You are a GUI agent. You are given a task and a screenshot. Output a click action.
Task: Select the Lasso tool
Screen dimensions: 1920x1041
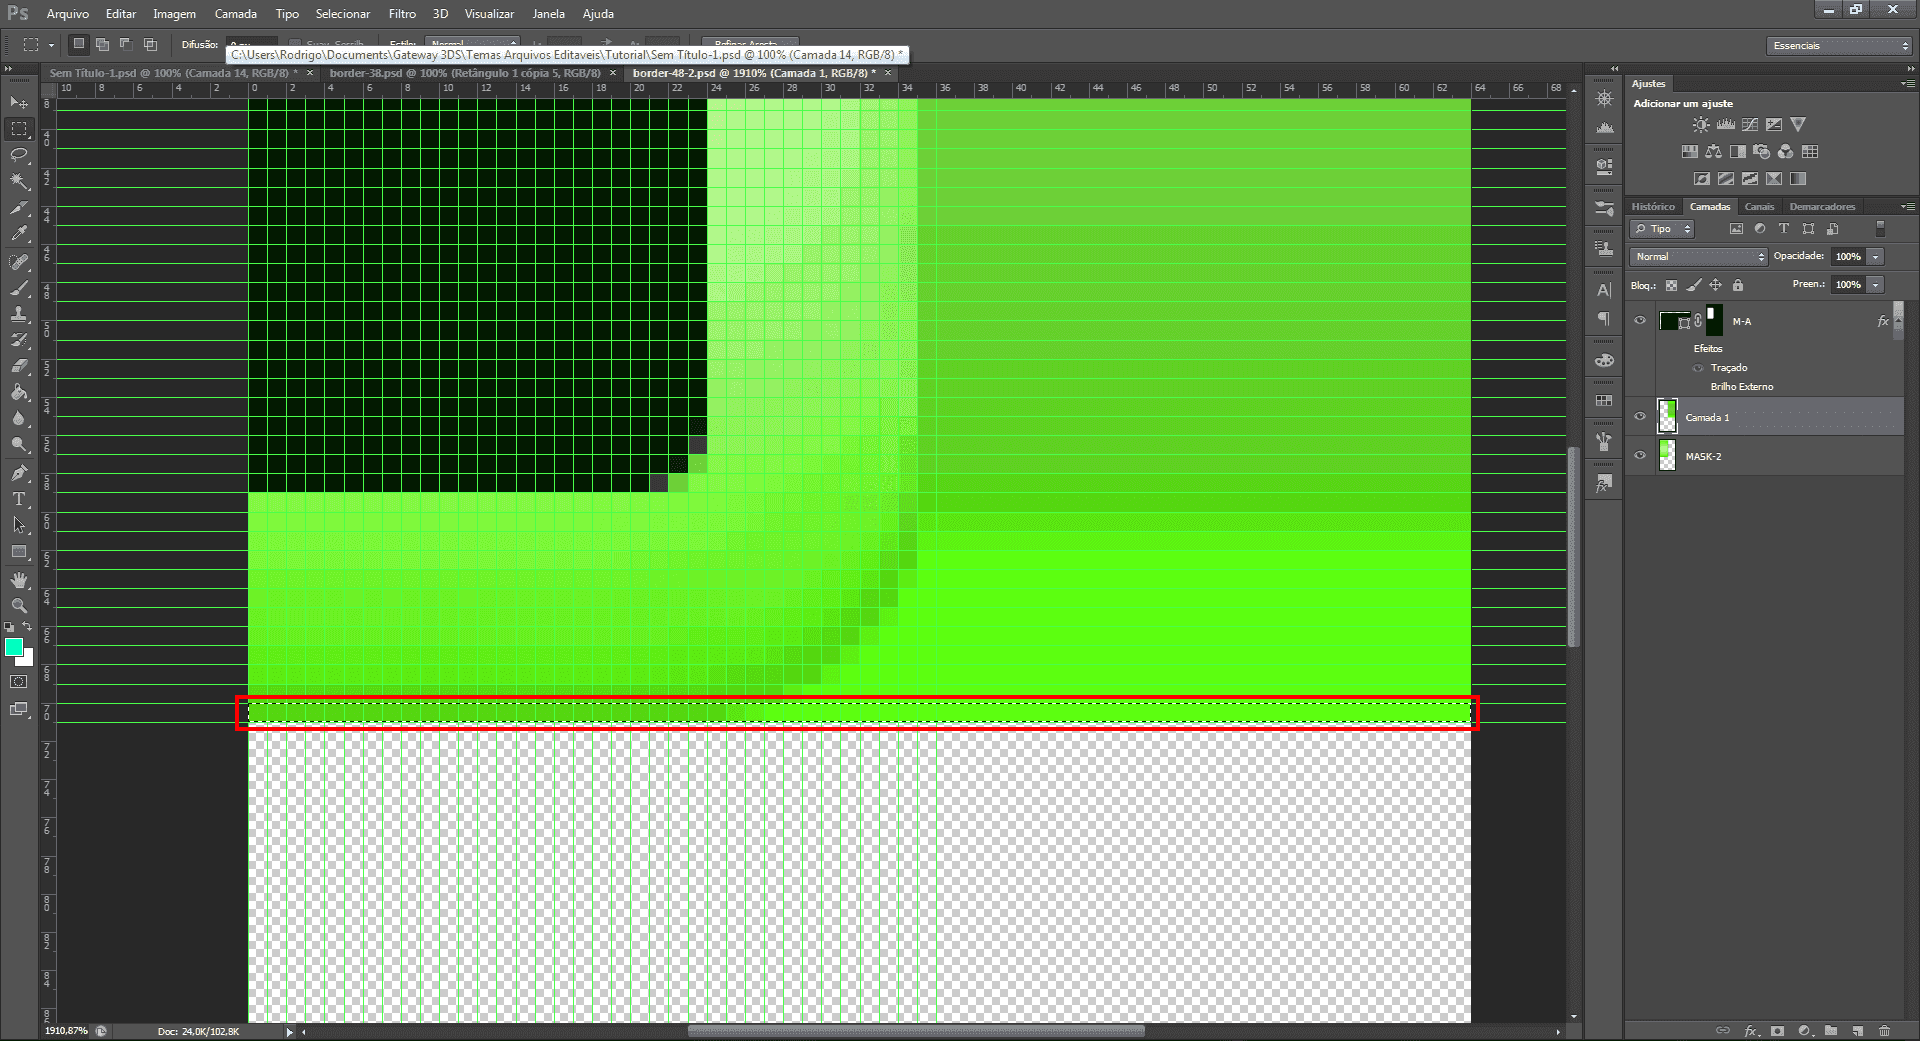pos(19,155)
